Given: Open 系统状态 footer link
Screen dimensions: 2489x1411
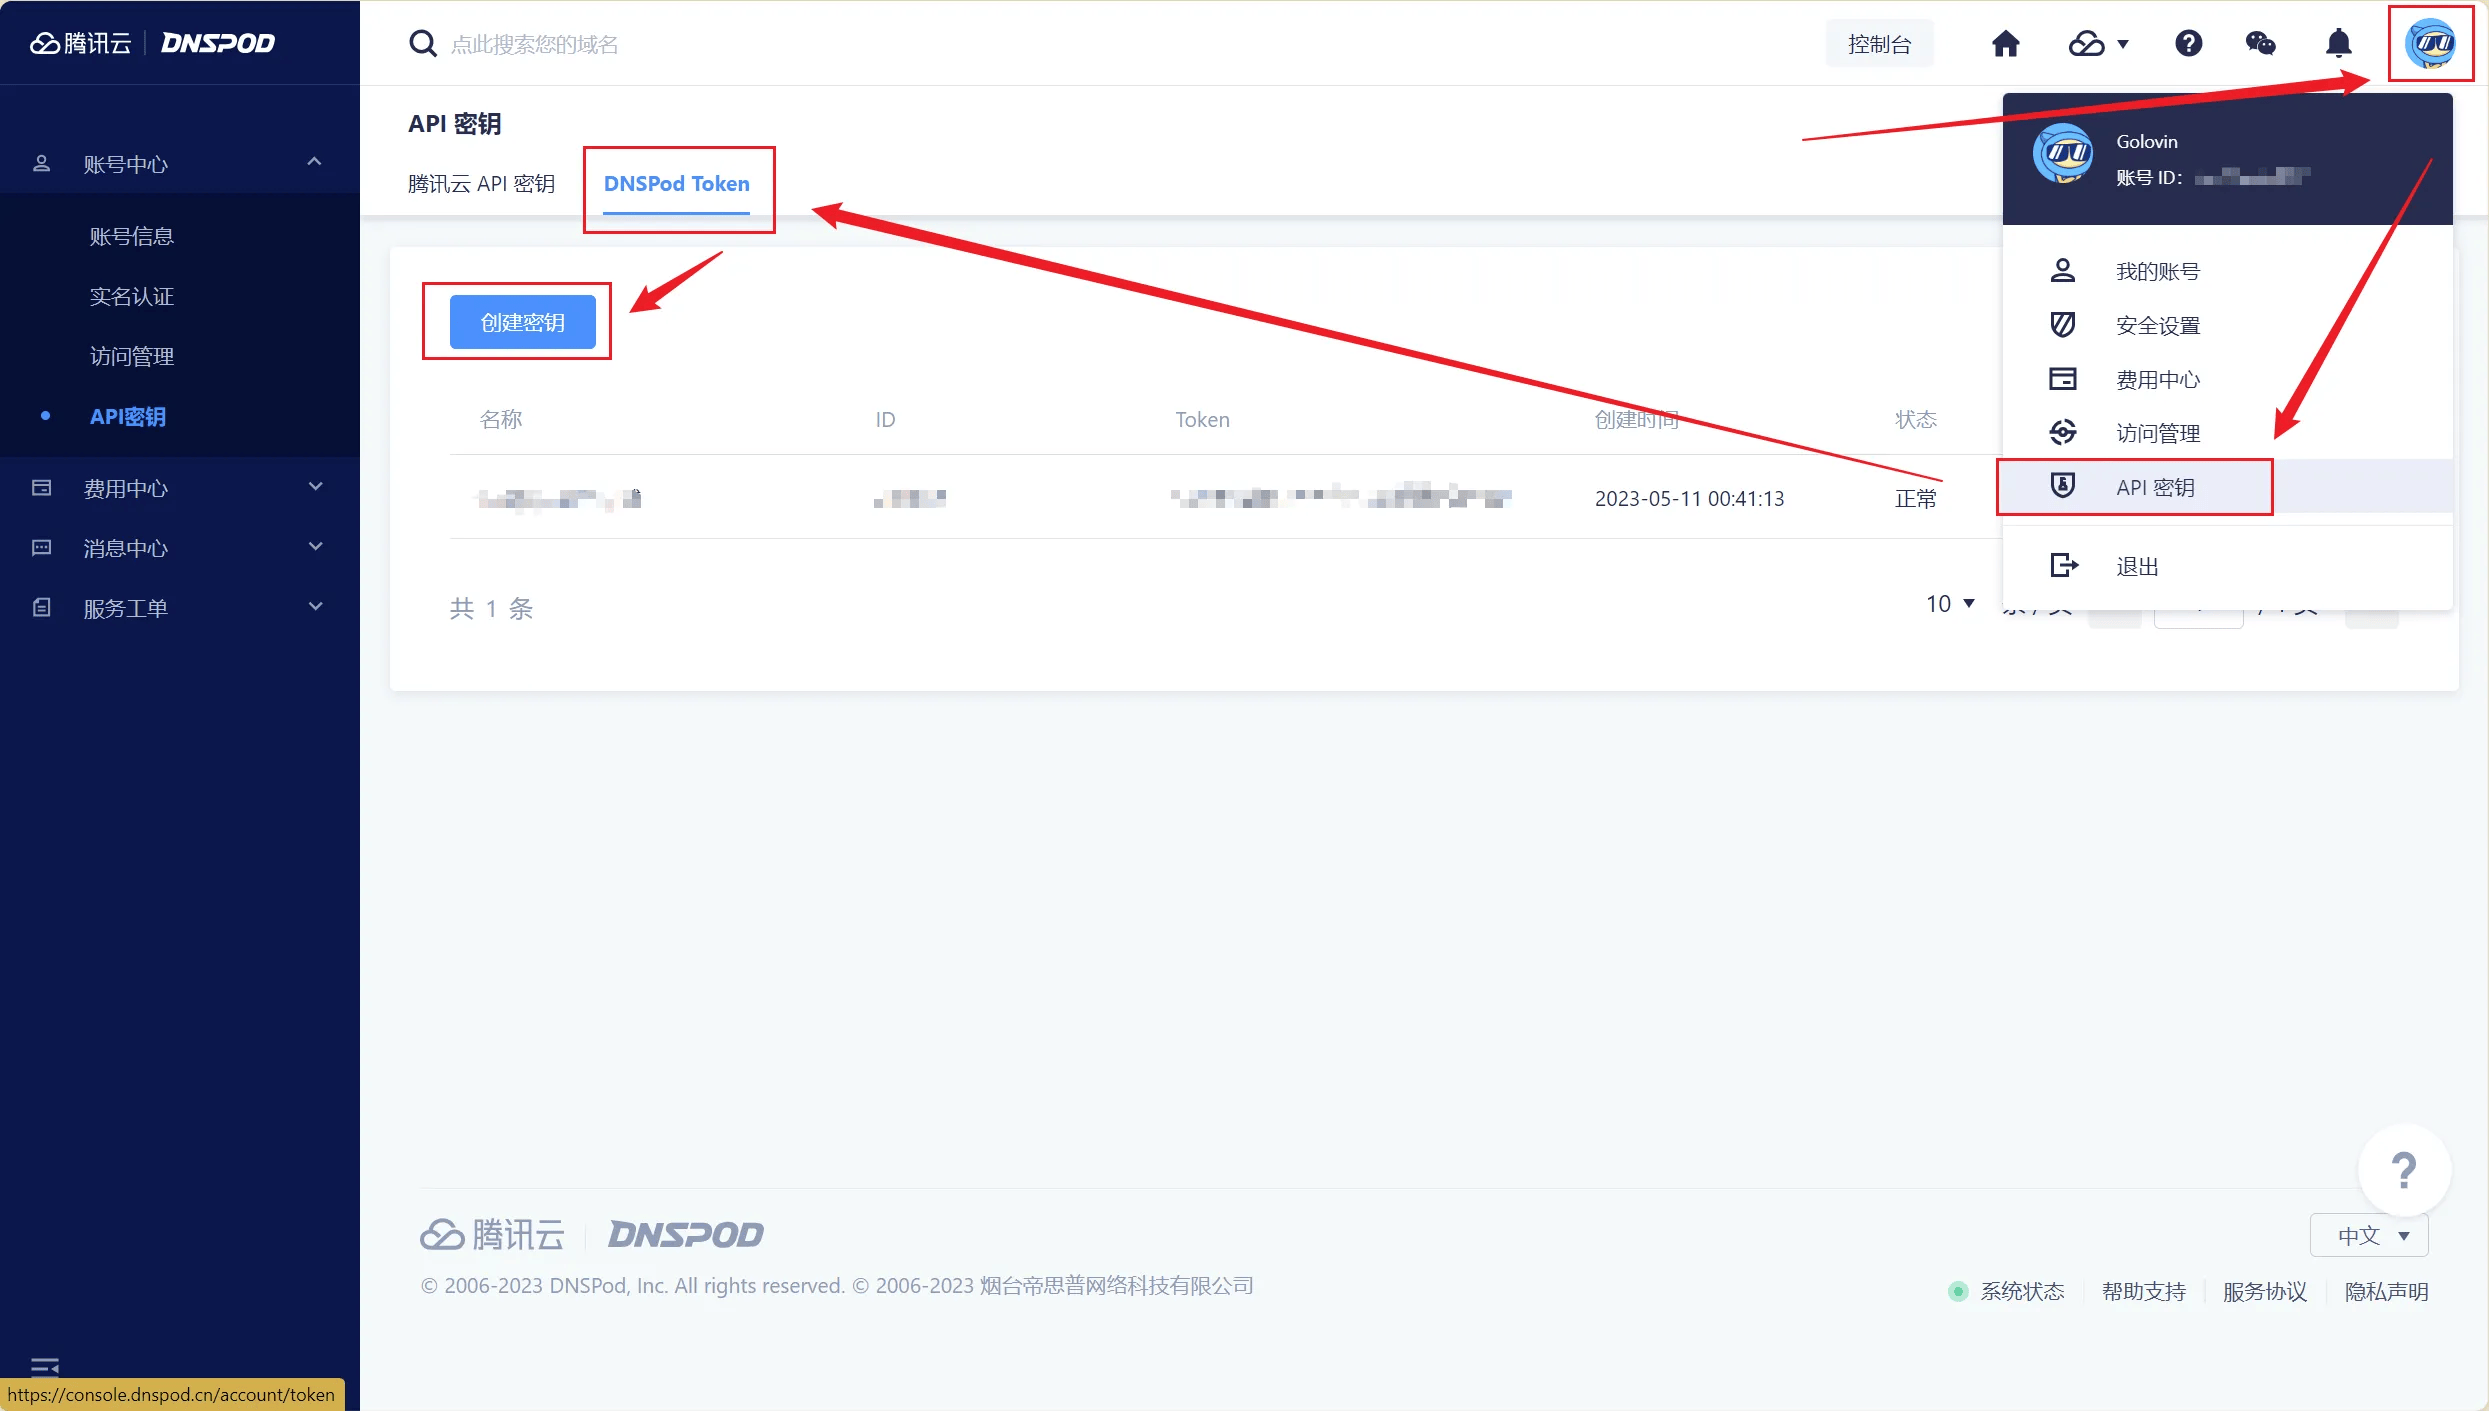Looking at the screenshot, I should [x=2022, y=1291].
